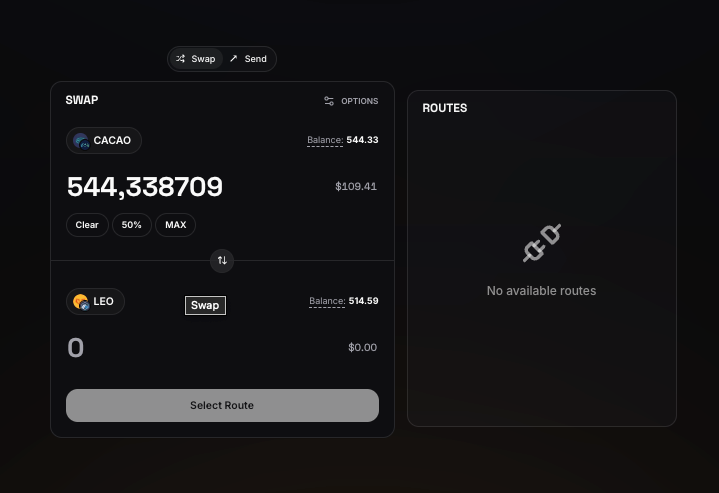Switch to the Swap tab
Image resolution: width=719 pixels, height=493 pixels.
(196, 59)
